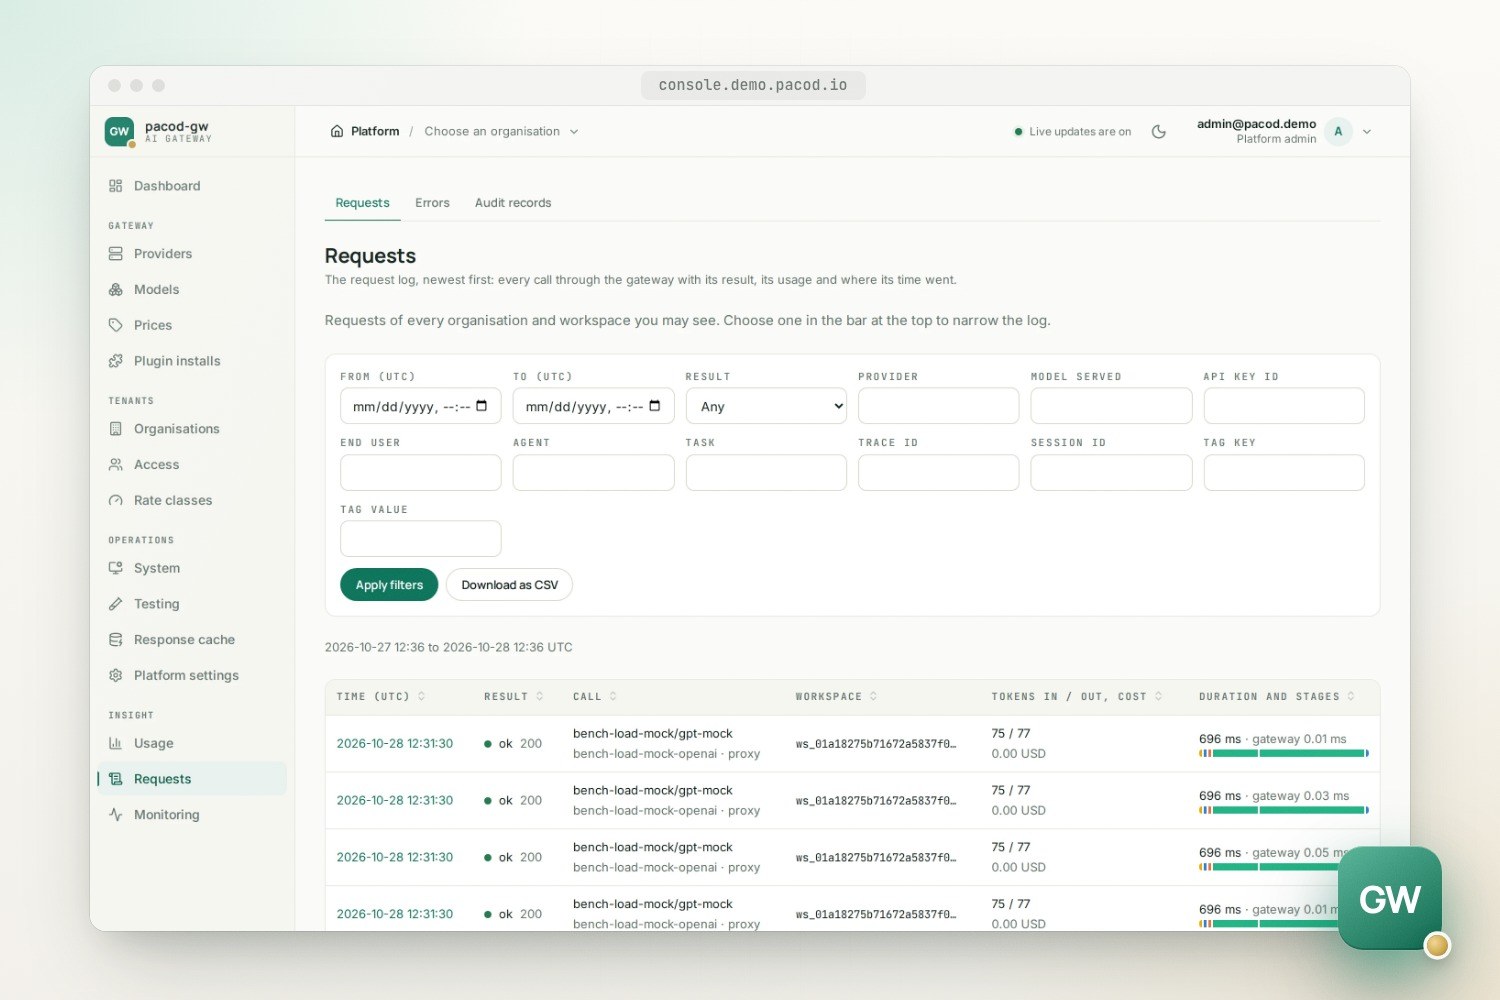Screen dimensions: 1500x1000
Task: Click the Prices tag icon
Action: click(x=116, y=325)
